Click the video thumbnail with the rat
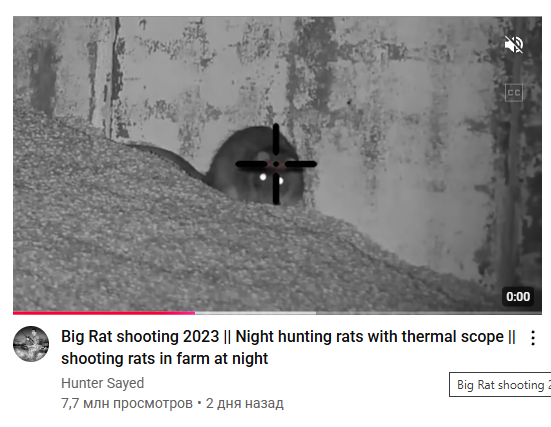 click(x=277, y=164)
